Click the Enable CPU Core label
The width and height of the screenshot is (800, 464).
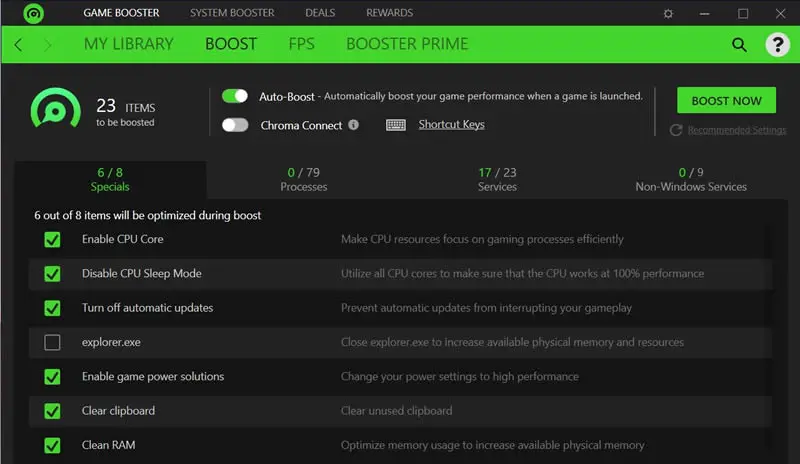click(x=122, y=239)
